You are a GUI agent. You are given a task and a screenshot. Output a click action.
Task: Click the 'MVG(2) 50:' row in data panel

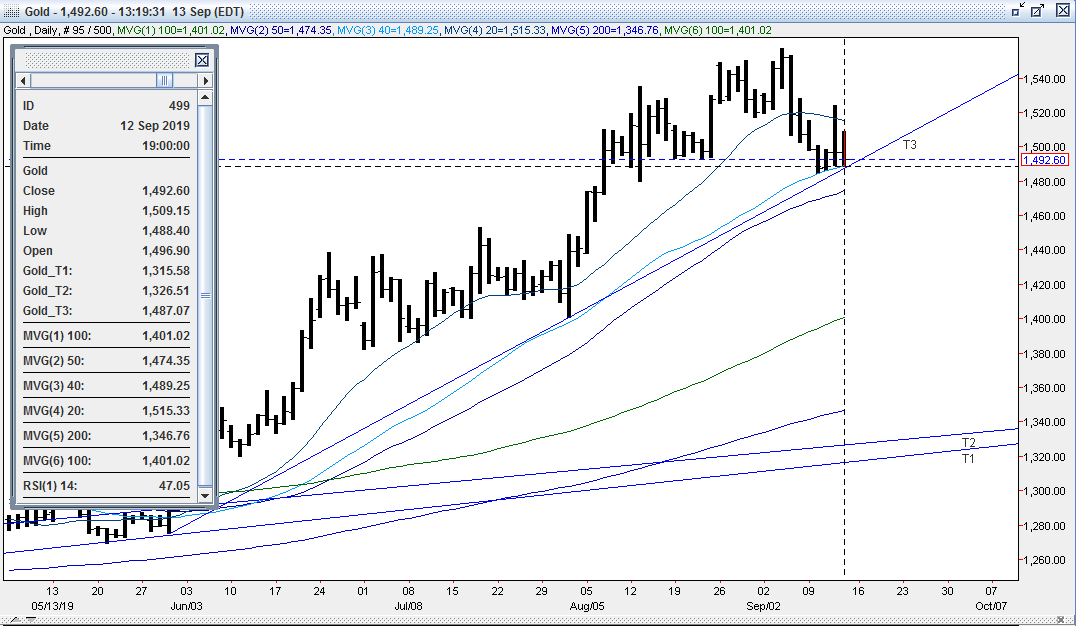pyautogui.click(x=106, y=360)
